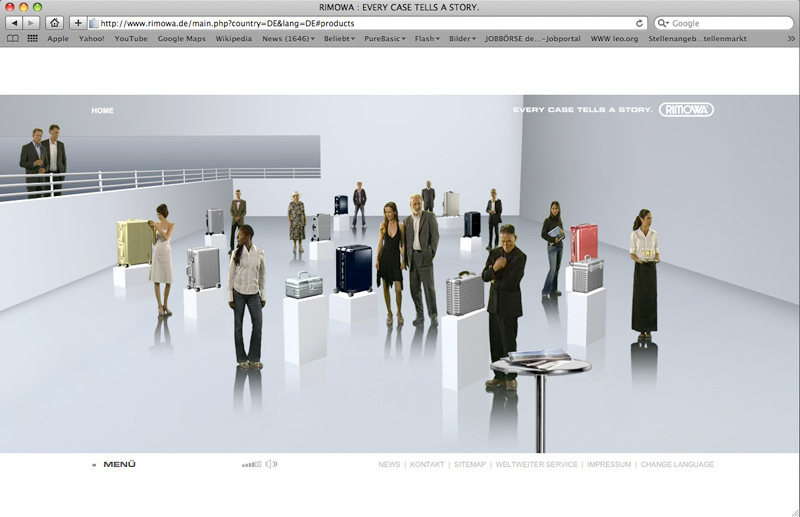Open the home page via house icon
The width and height of the screenshot is (800, 517).
pos(55,23)
